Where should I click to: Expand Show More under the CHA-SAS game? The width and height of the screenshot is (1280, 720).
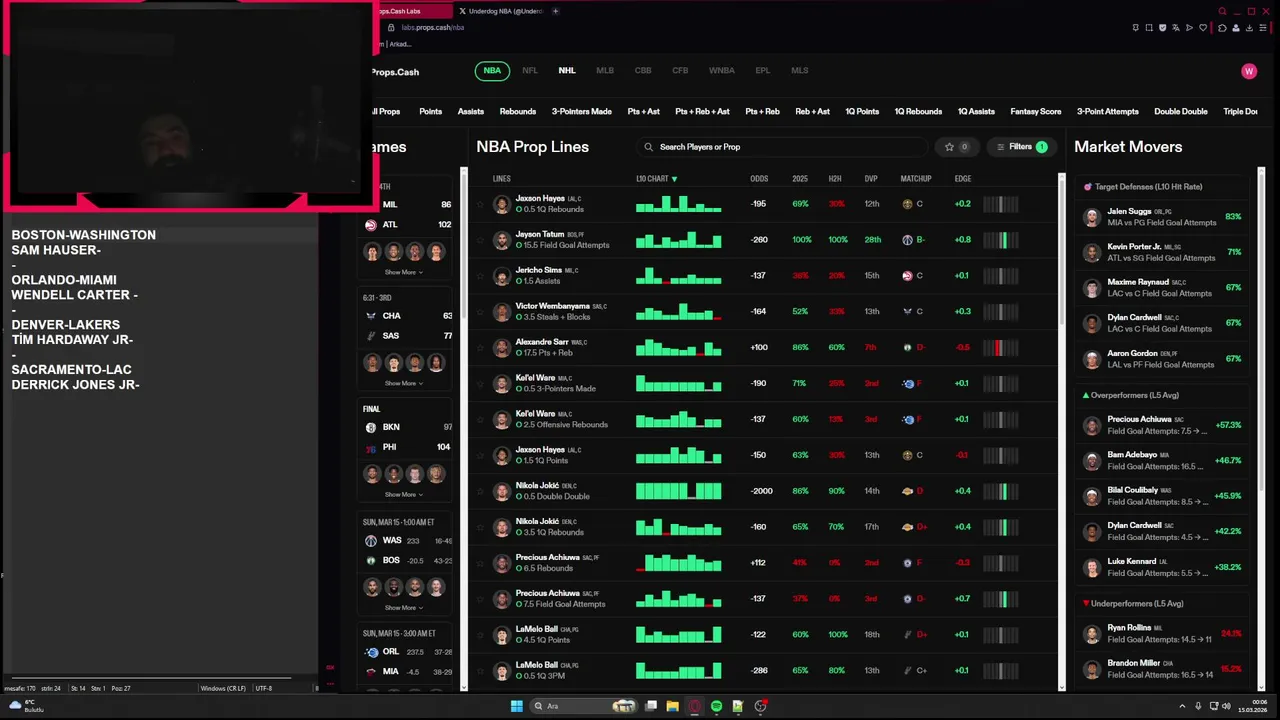404,383
